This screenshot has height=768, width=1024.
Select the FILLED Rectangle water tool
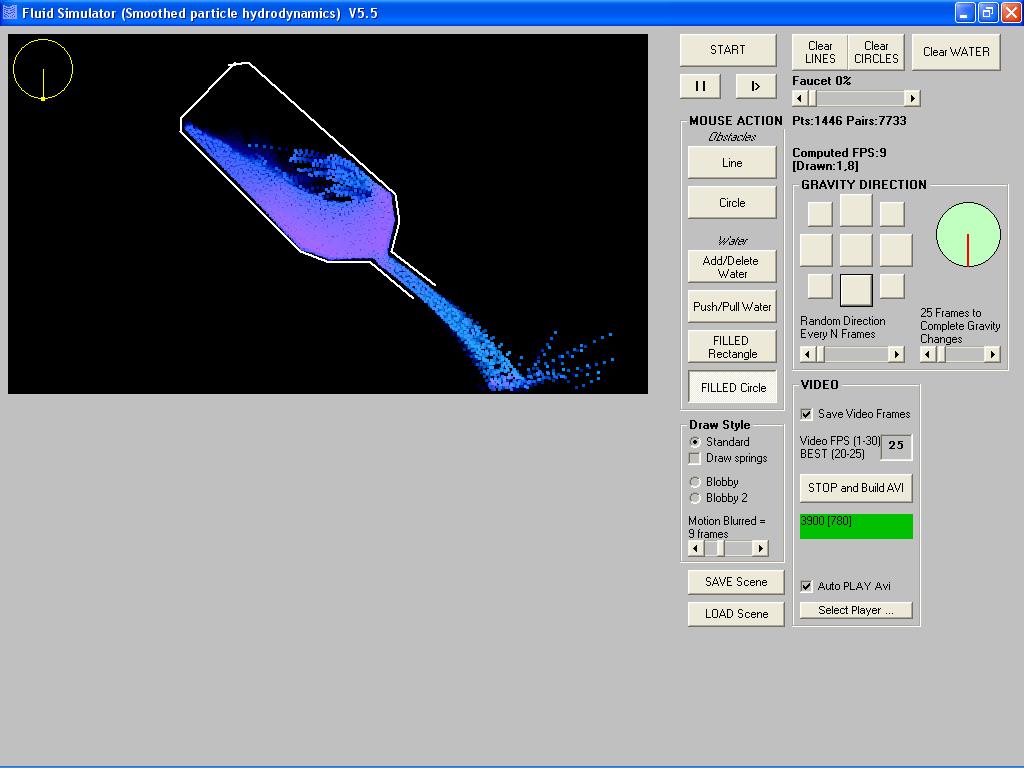point(732,347)
